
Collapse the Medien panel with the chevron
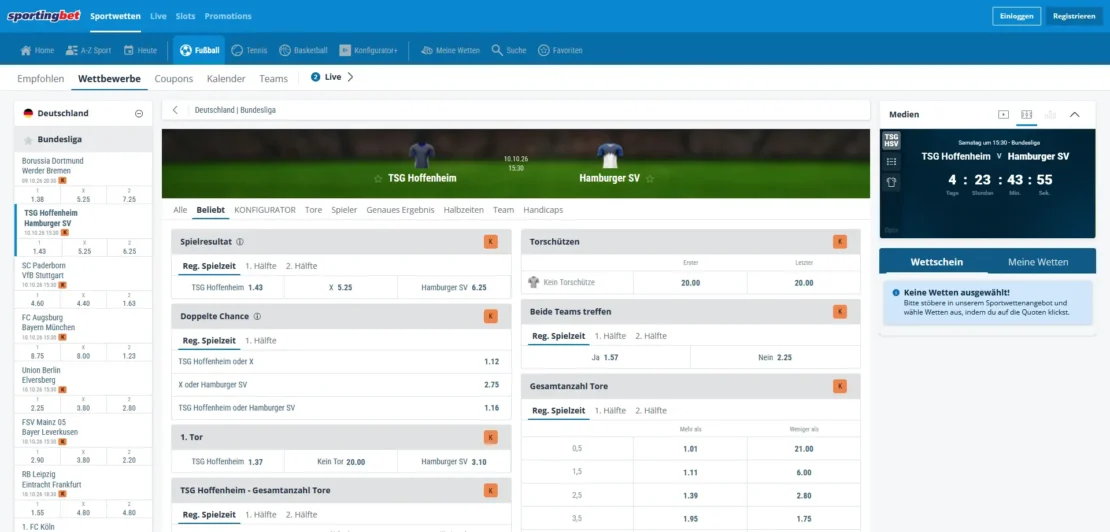point(1075,114)
